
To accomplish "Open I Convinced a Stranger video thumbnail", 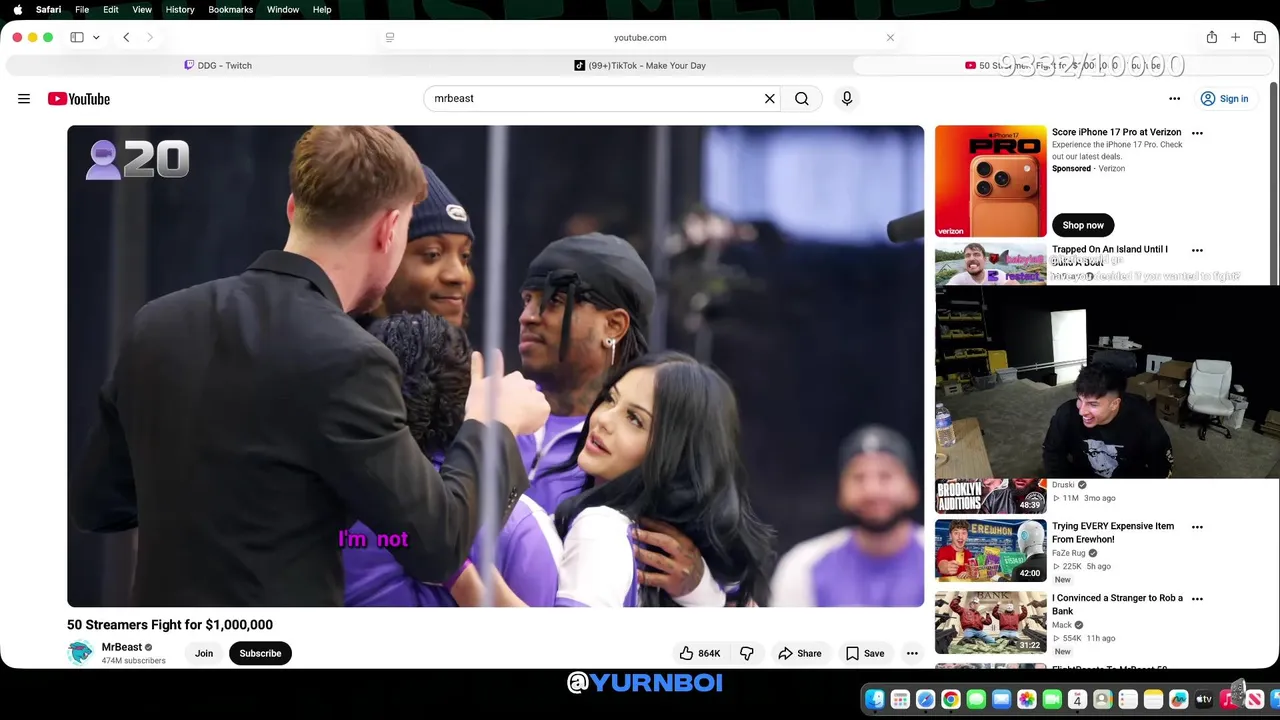I will (991, 622).
